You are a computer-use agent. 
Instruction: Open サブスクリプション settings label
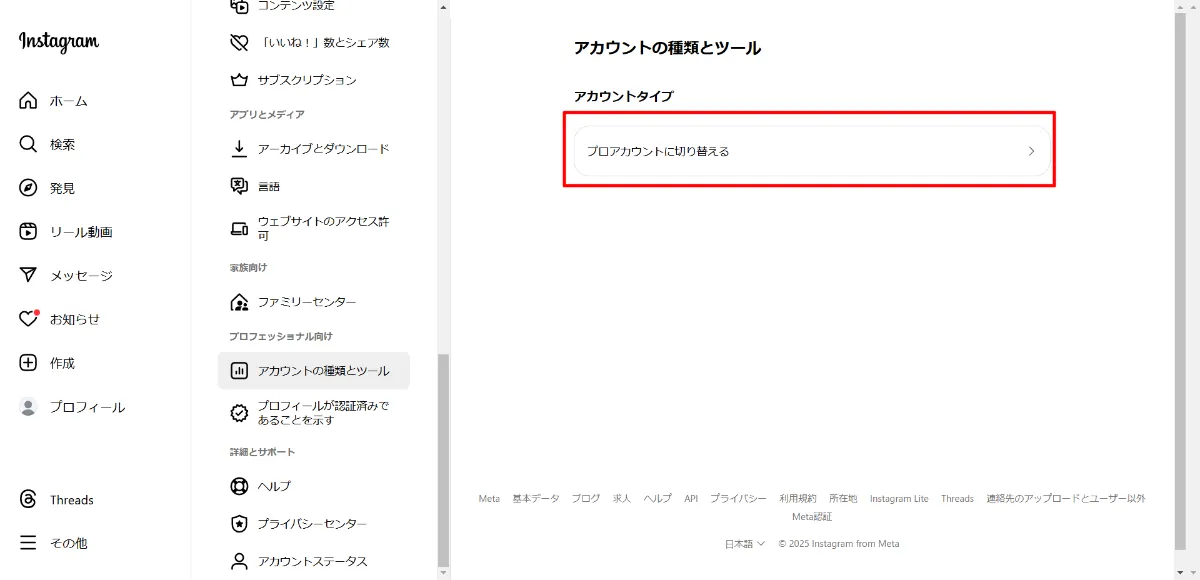307,80
